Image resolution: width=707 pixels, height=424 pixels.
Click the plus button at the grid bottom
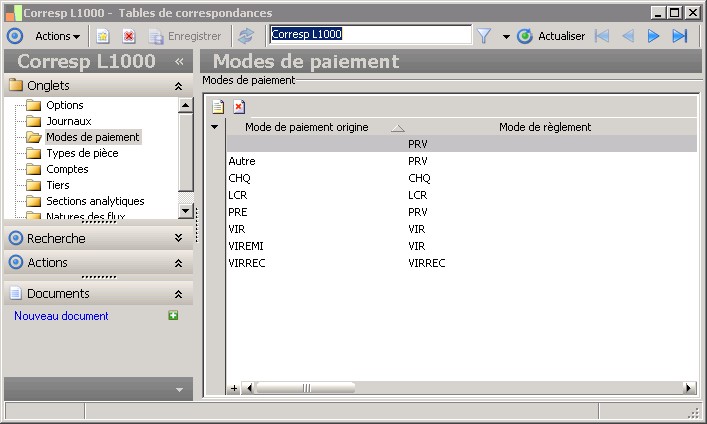point(234,388)
